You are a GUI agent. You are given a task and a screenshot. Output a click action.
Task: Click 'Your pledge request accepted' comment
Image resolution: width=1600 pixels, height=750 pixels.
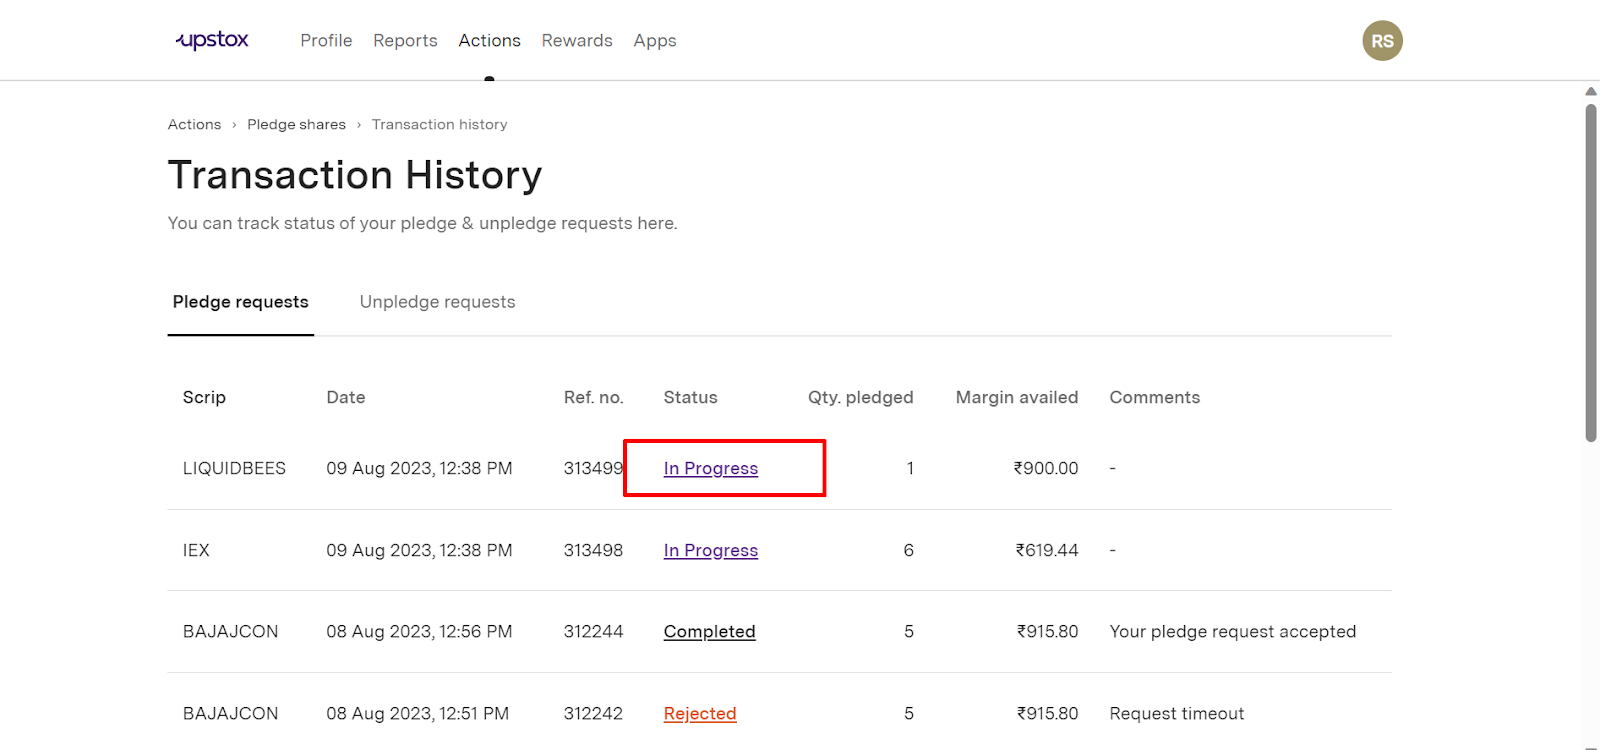tap(1232, 631)
